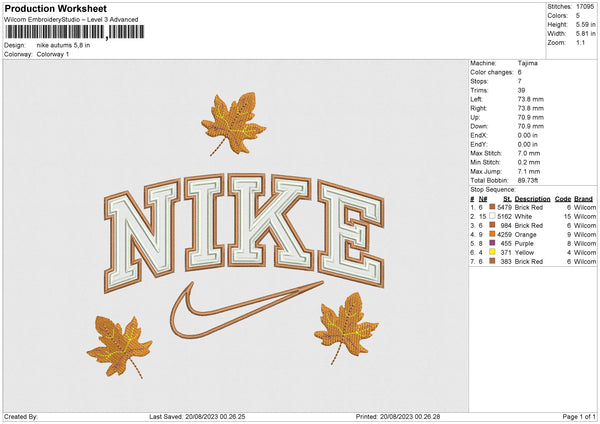Select the 'Right:' extent label
The height and width of the screenshot is (424, 600).
tap(478, 108)
